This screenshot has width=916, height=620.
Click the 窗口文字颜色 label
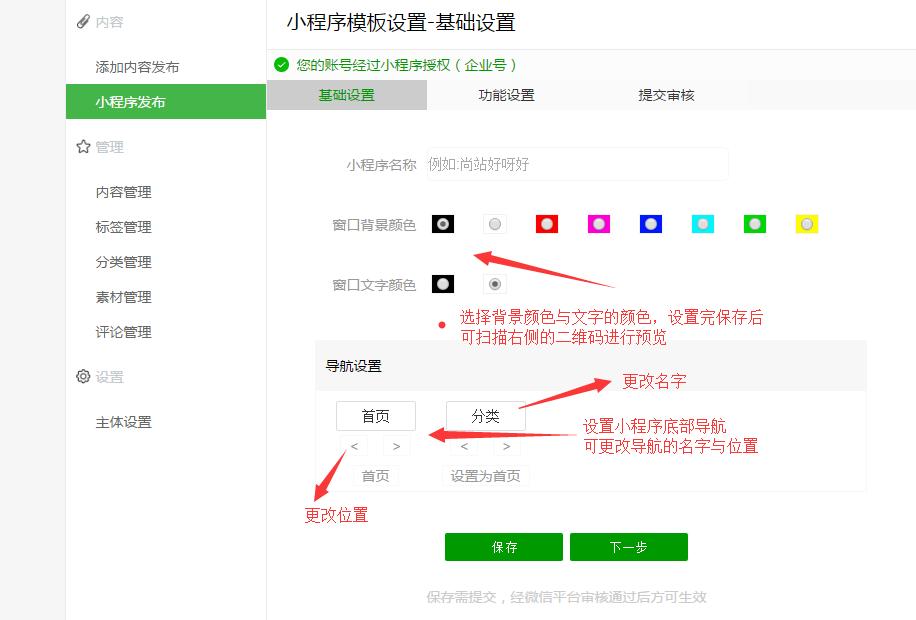click(374, 285)
